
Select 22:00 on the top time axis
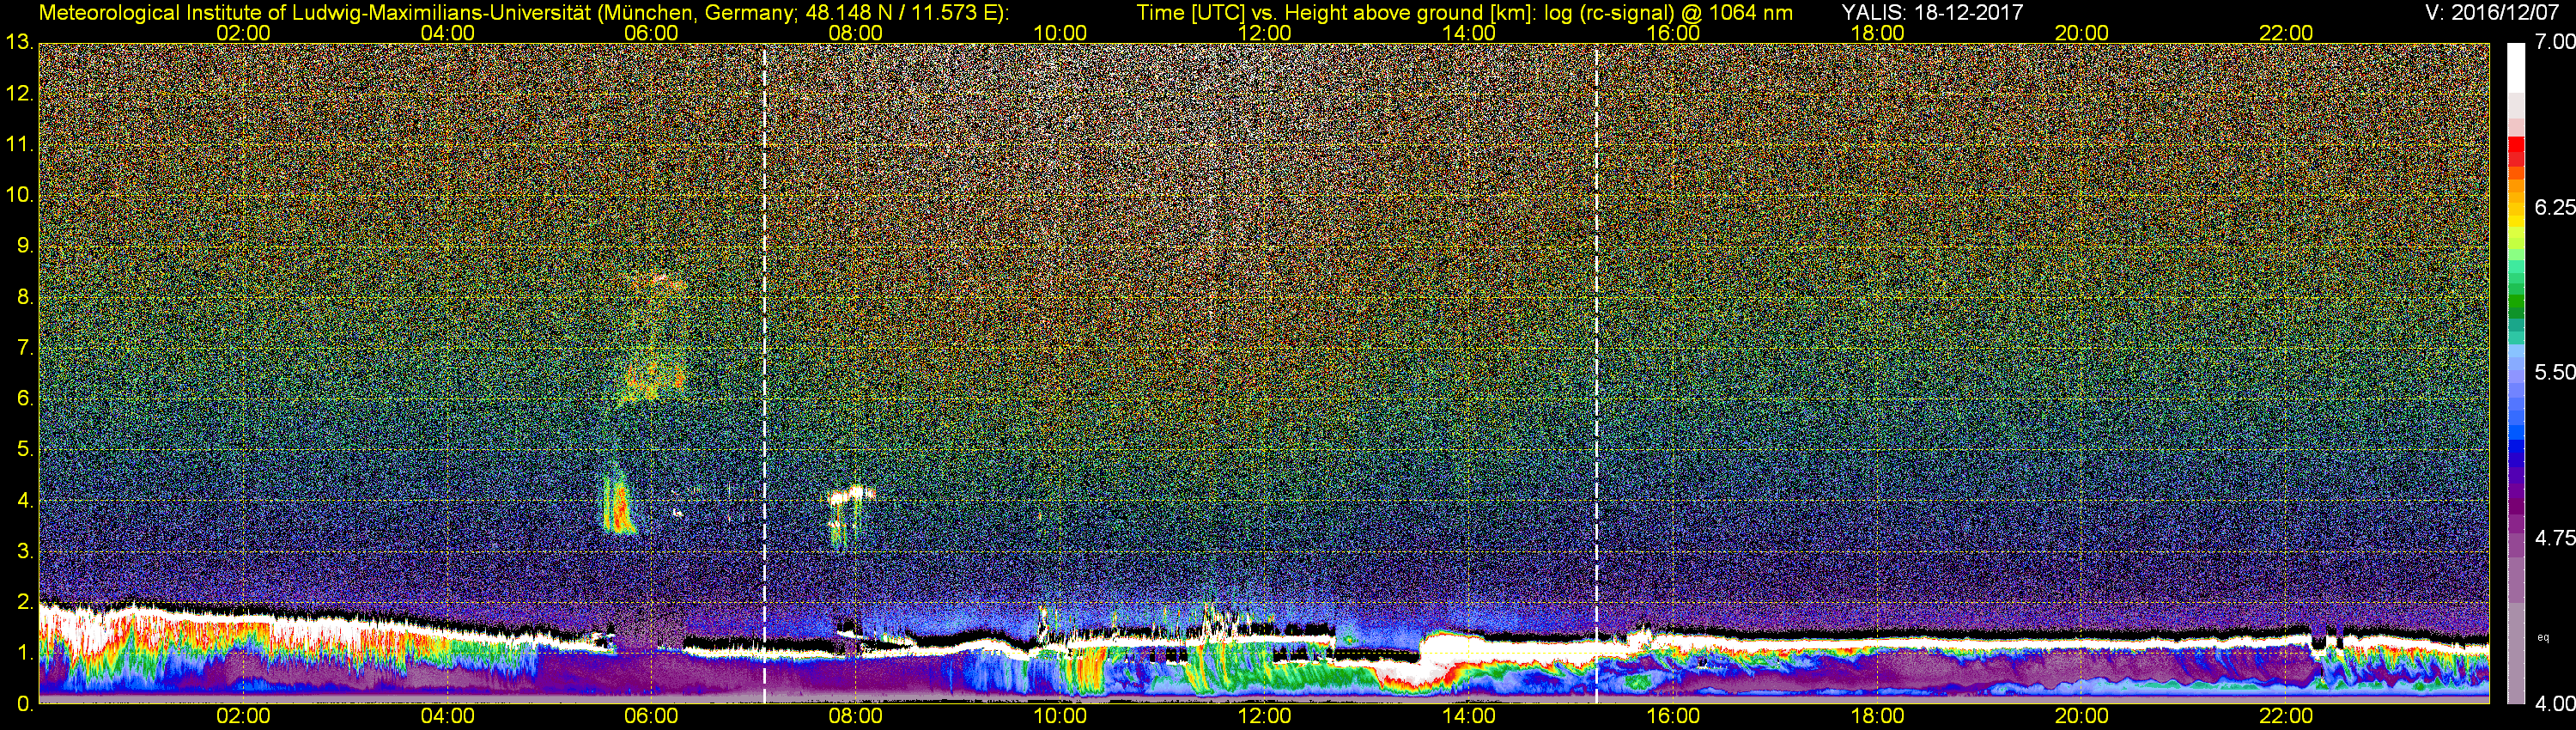(2286, 33)
